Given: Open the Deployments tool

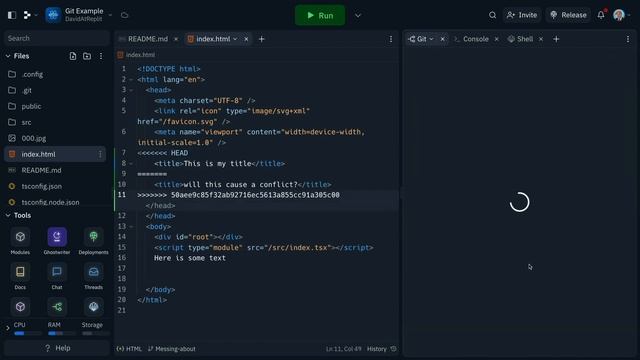Looking at the screenshot, I should pyautogui.click(x=93, y=241).
